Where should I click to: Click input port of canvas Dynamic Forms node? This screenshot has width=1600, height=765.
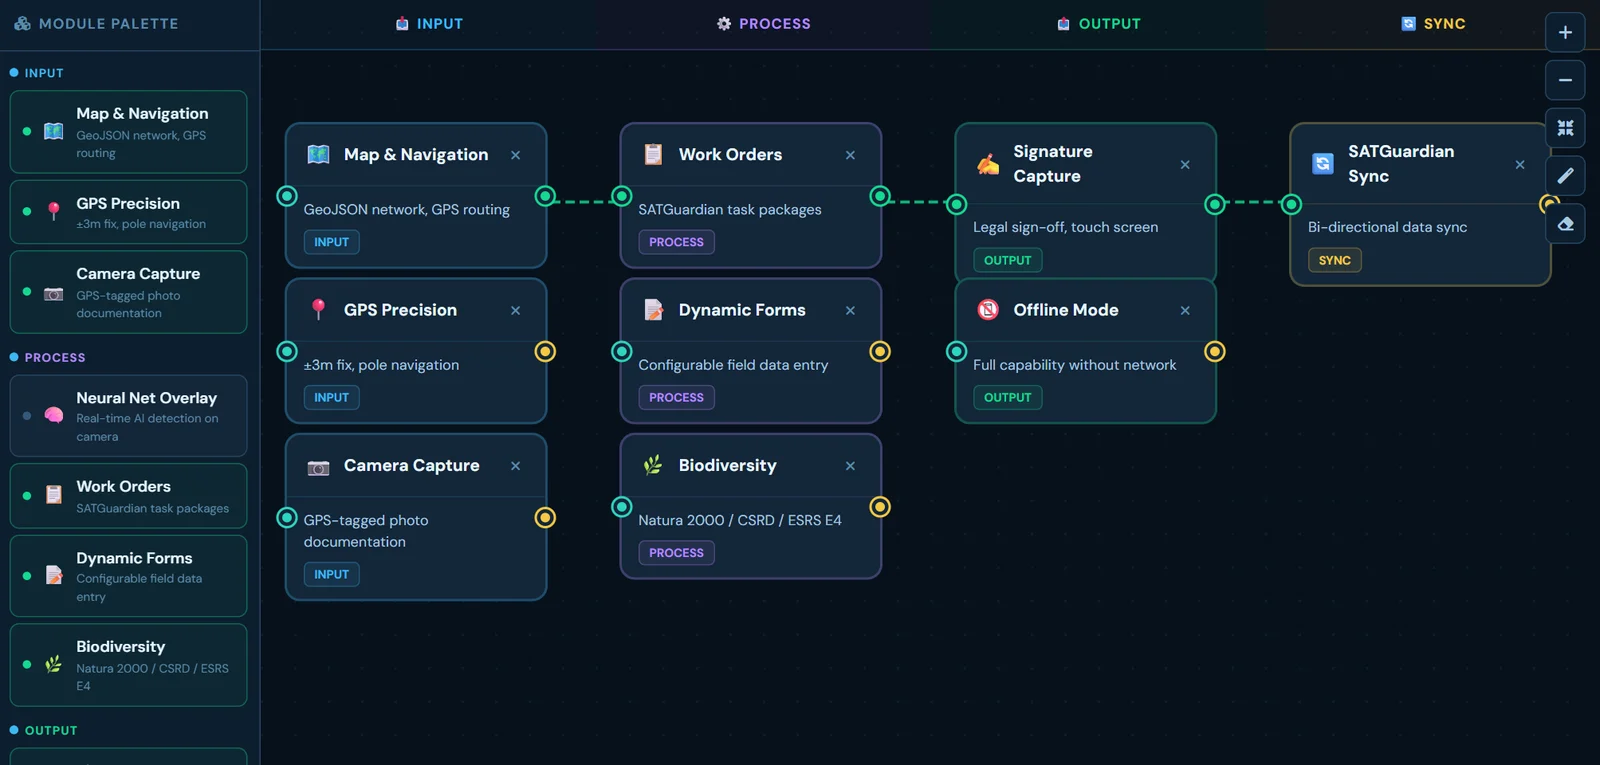[622, 351]
